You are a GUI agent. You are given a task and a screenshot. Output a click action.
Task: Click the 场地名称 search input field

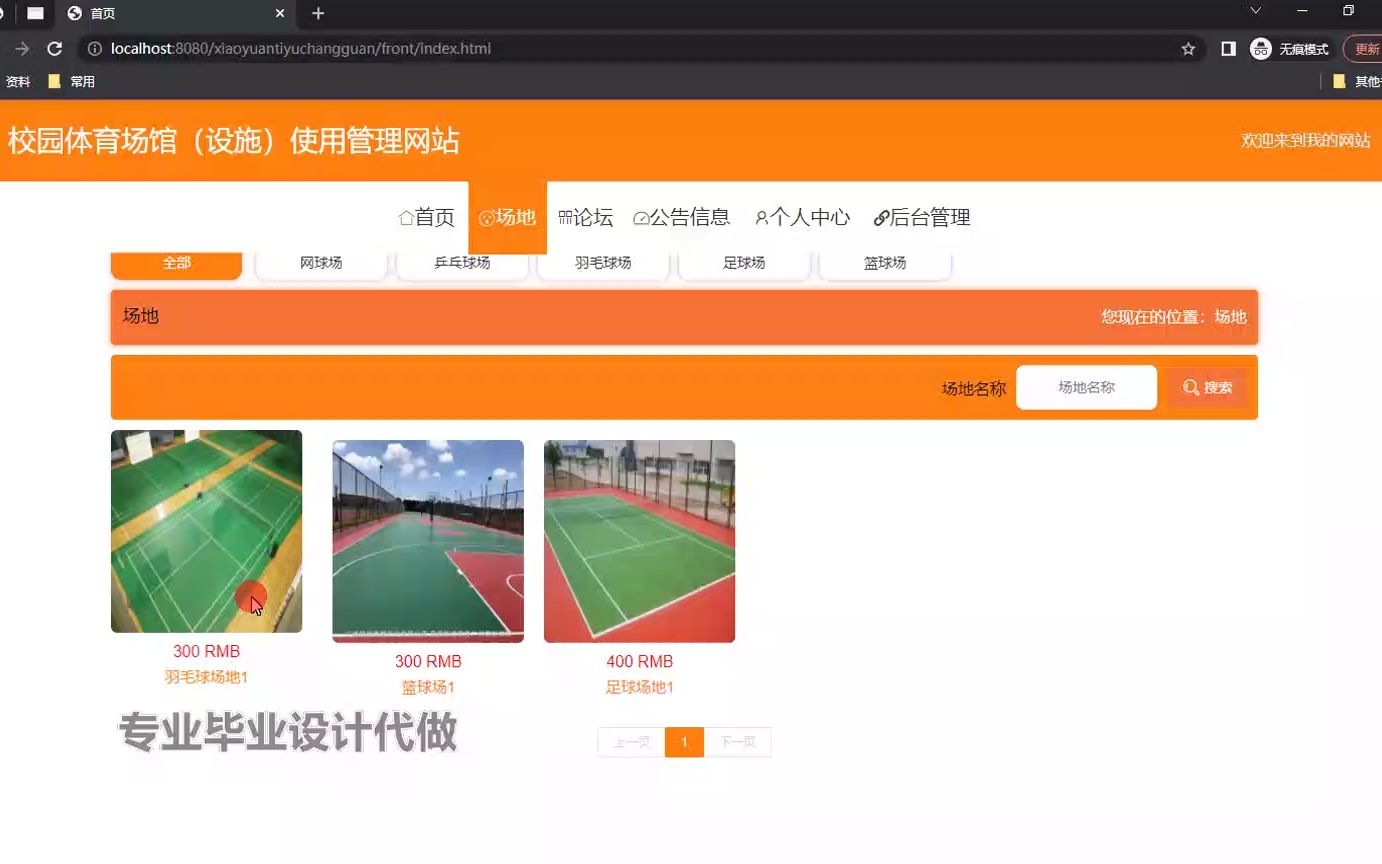[1086, 387]
